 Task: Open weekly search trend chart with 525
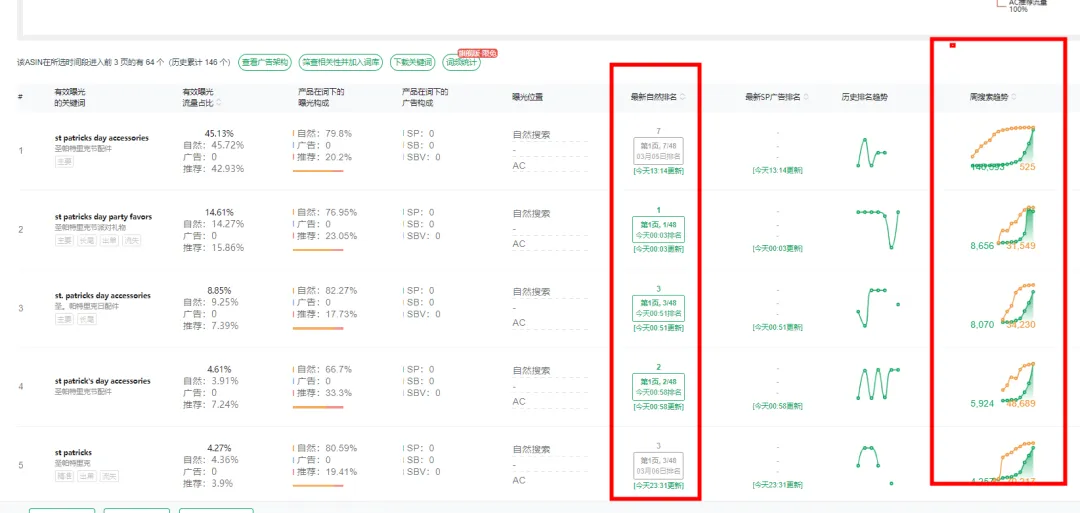point(1003,148)
